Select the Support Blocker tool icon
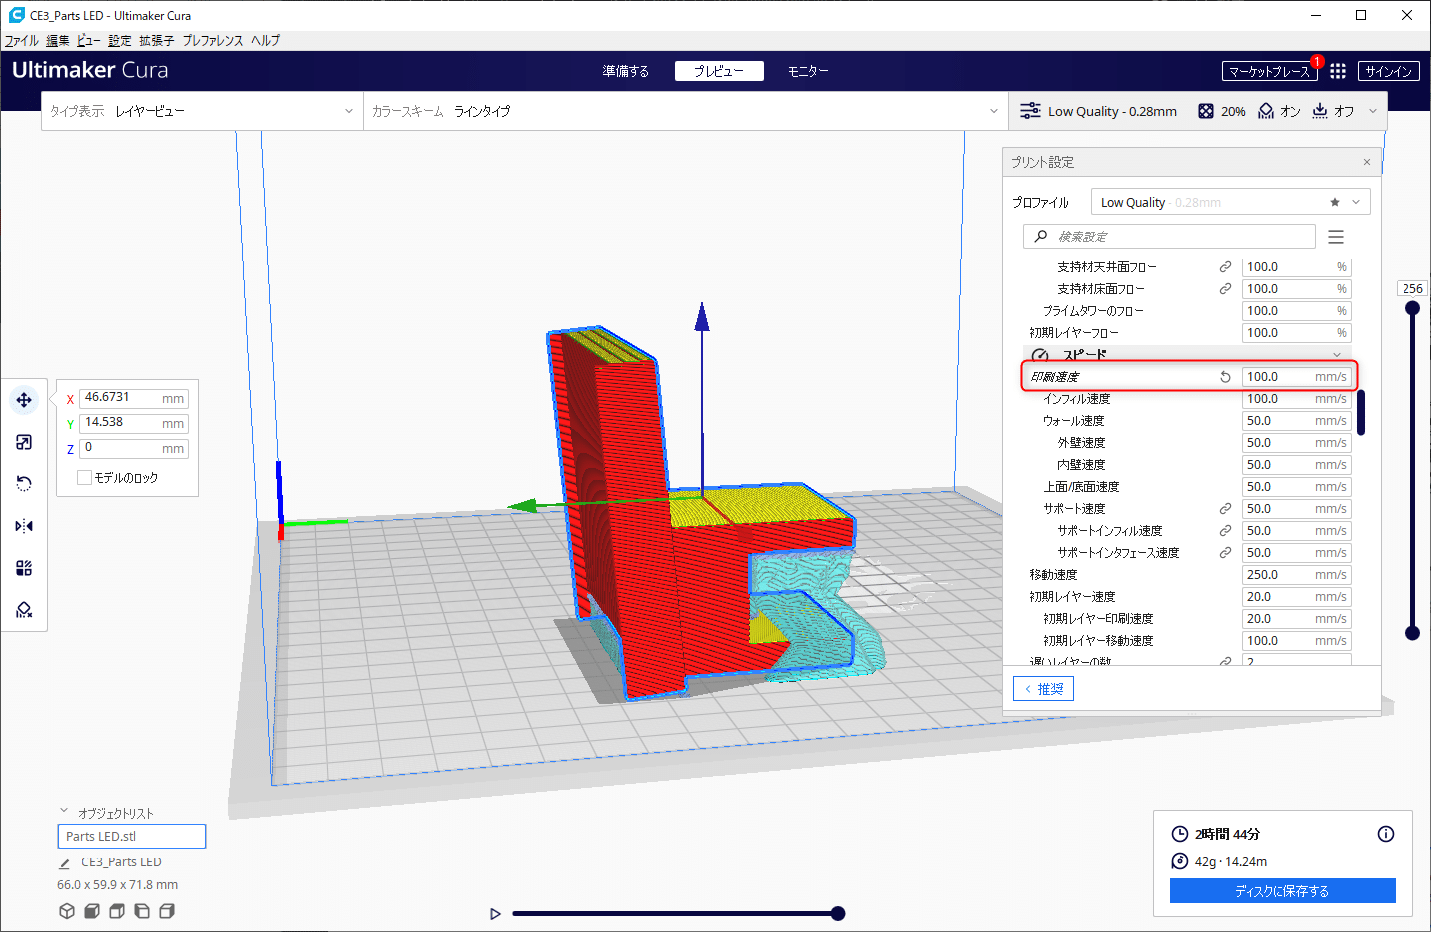Image resolution: width=1431 pixels, height=932 pixels. tap(24, 610)
